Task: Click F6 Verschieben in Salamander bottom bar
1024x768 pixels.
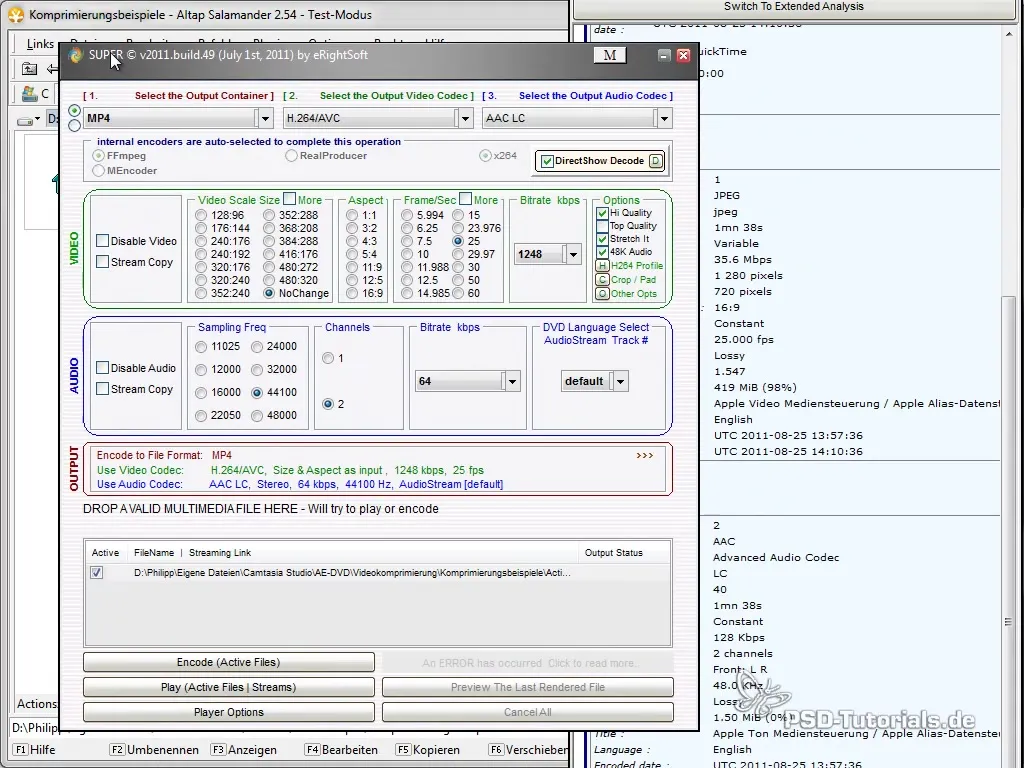Action: coord(528,750)
